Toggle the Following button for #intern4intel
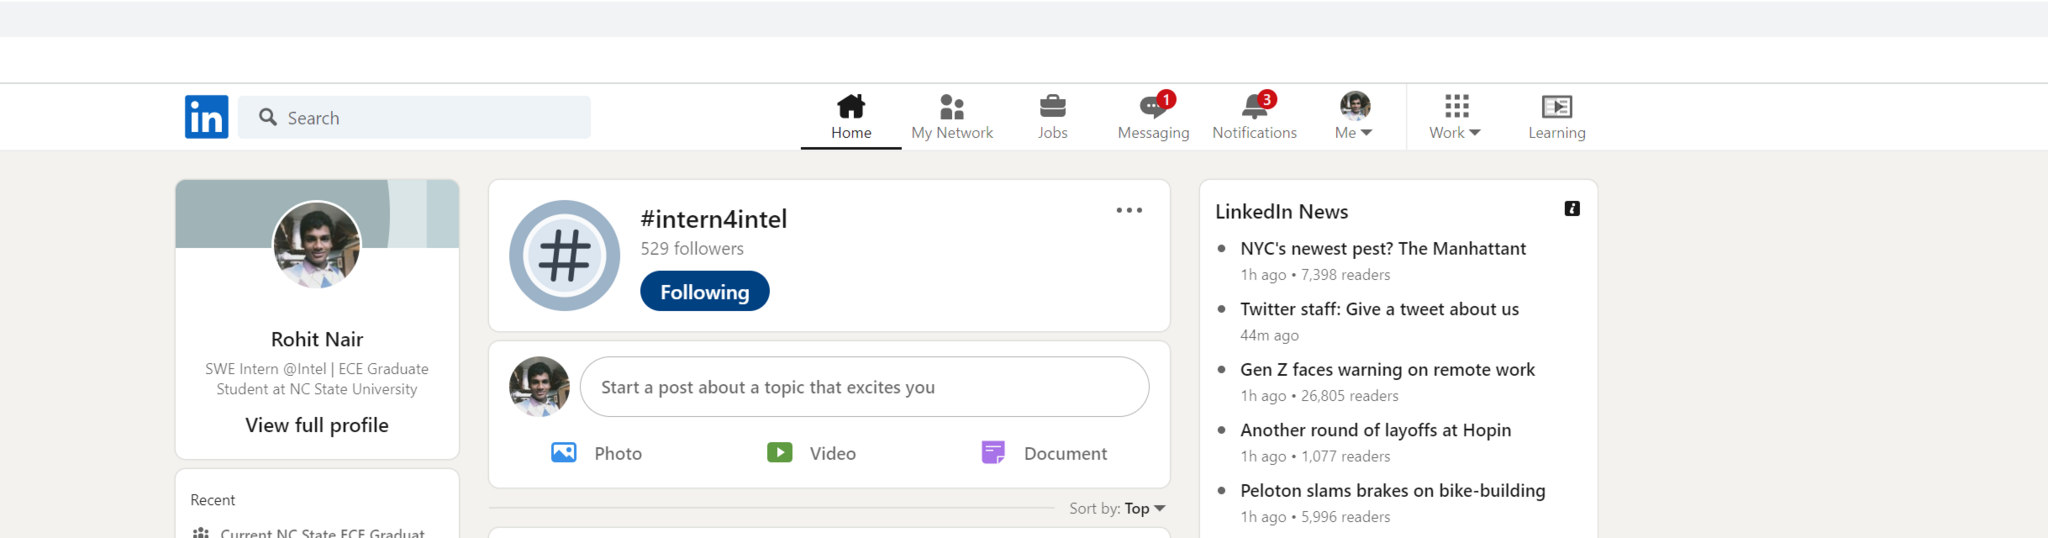 (704, 292)
